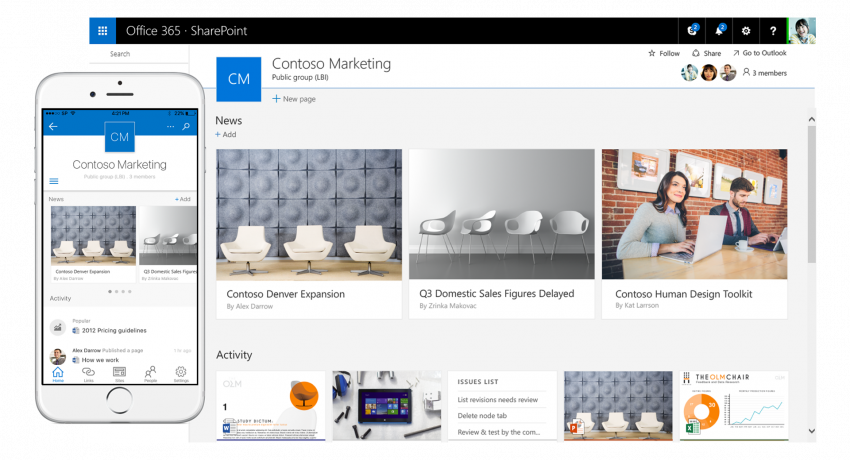Tap the back arrow on phone
The height and width of the screenshot is (460, 850).
[x=53, y=127]
